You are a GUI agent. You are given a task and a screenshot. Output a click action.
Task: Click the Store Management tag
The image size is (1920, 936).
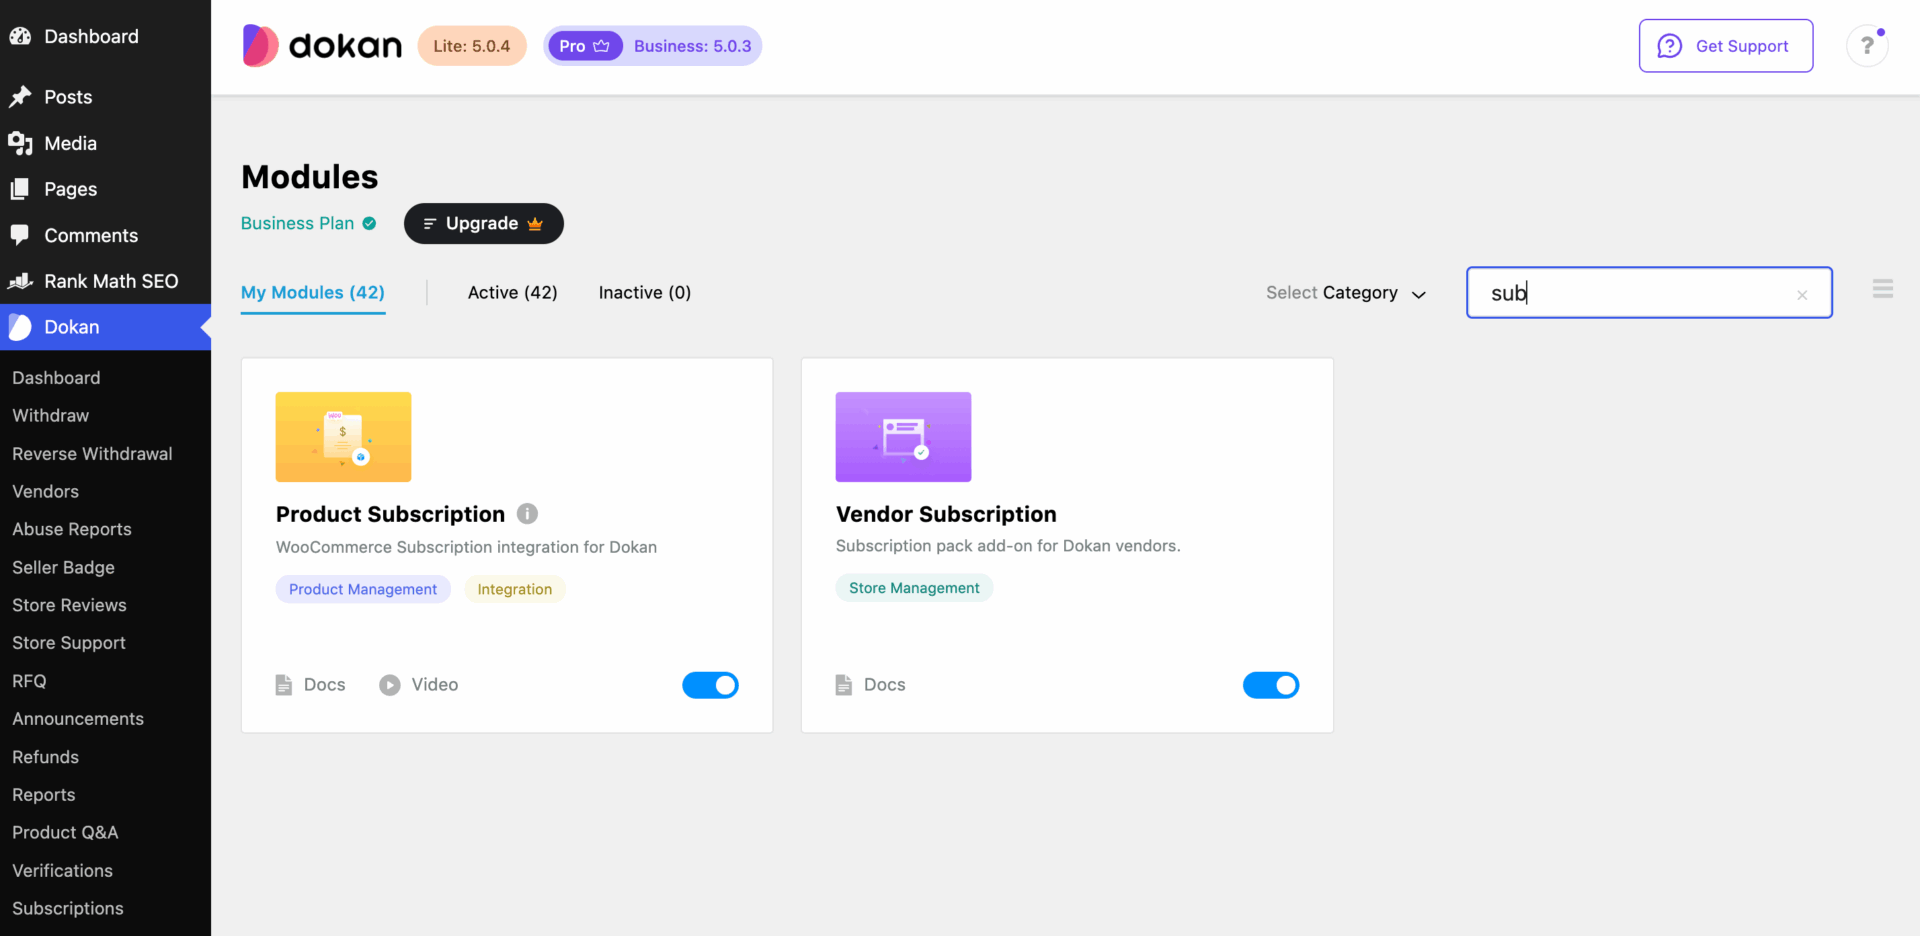[x=914, y=588]
